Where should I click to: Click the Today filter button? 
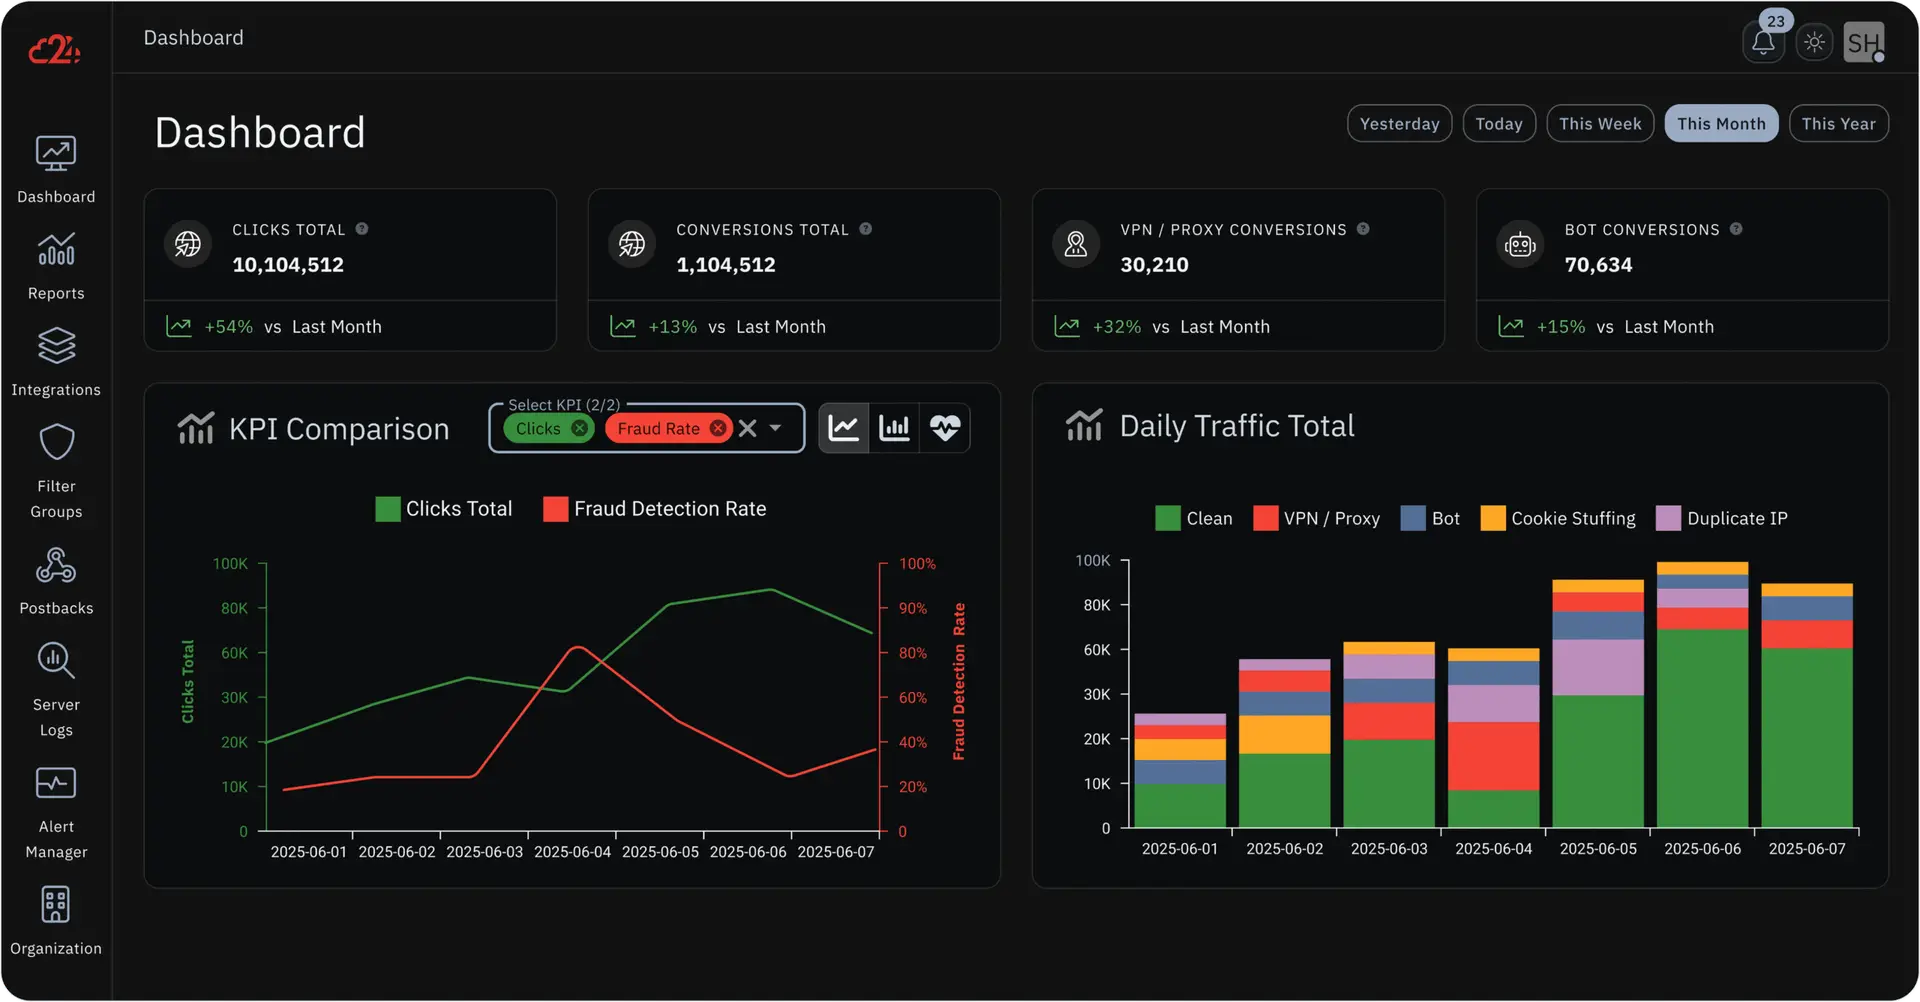pos(1498,124)
